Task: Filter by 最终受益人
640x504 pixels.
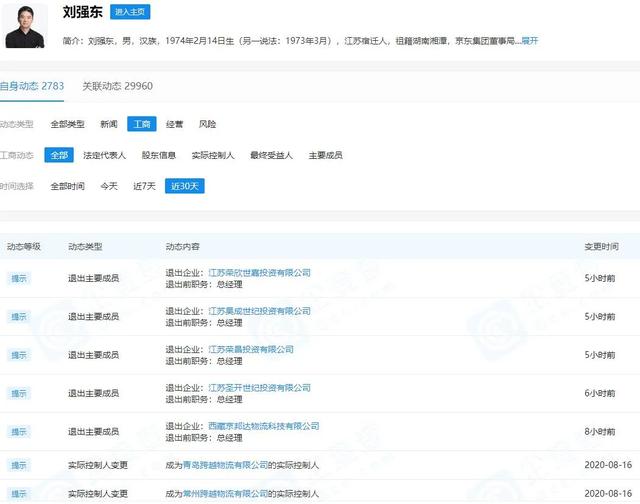Action: [270, 155]
